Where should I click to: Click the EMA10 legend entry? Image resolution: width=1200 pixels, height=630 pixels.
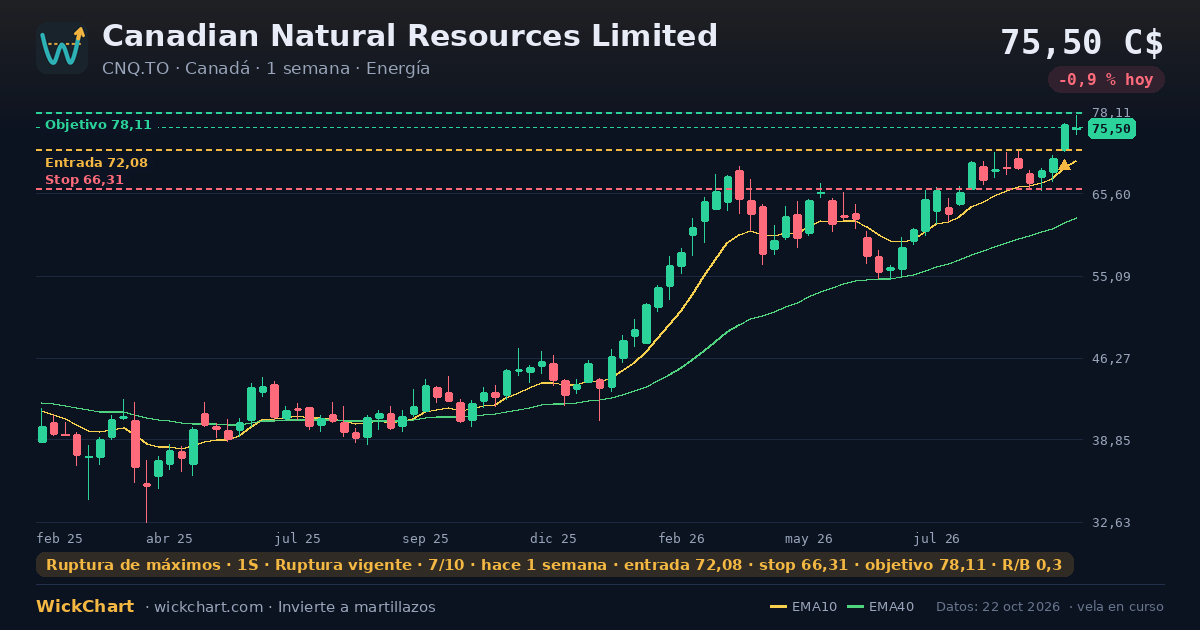pyautogui.click(x=804, y=607)
